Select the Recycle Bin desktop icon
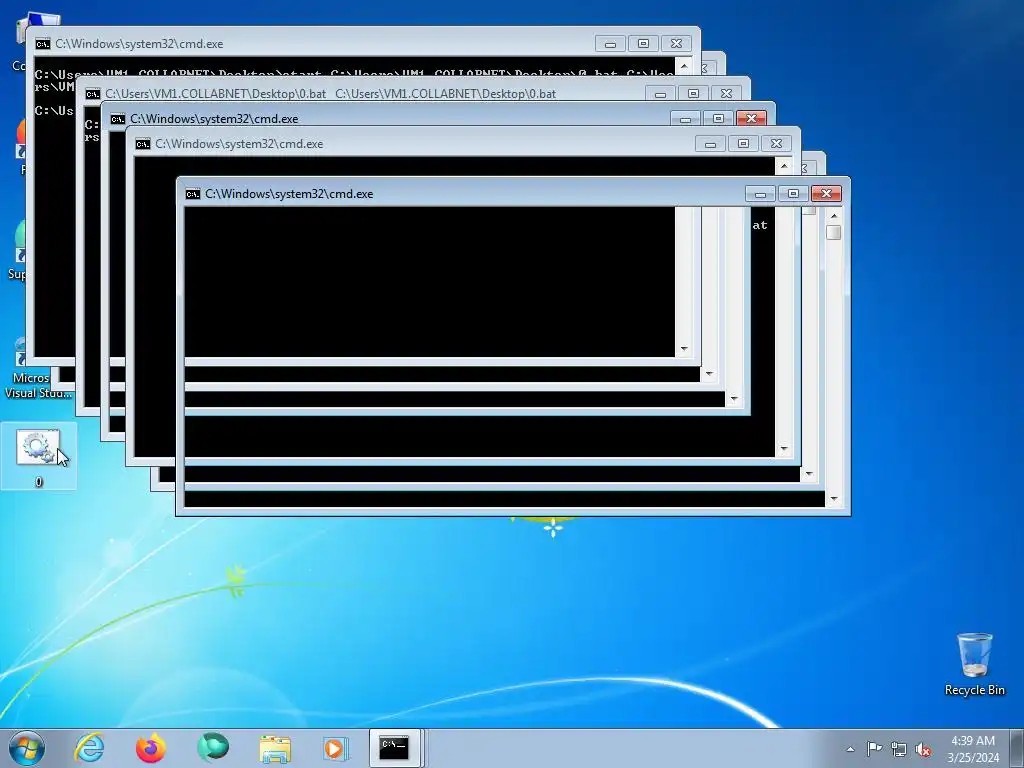 click(974, 664)
